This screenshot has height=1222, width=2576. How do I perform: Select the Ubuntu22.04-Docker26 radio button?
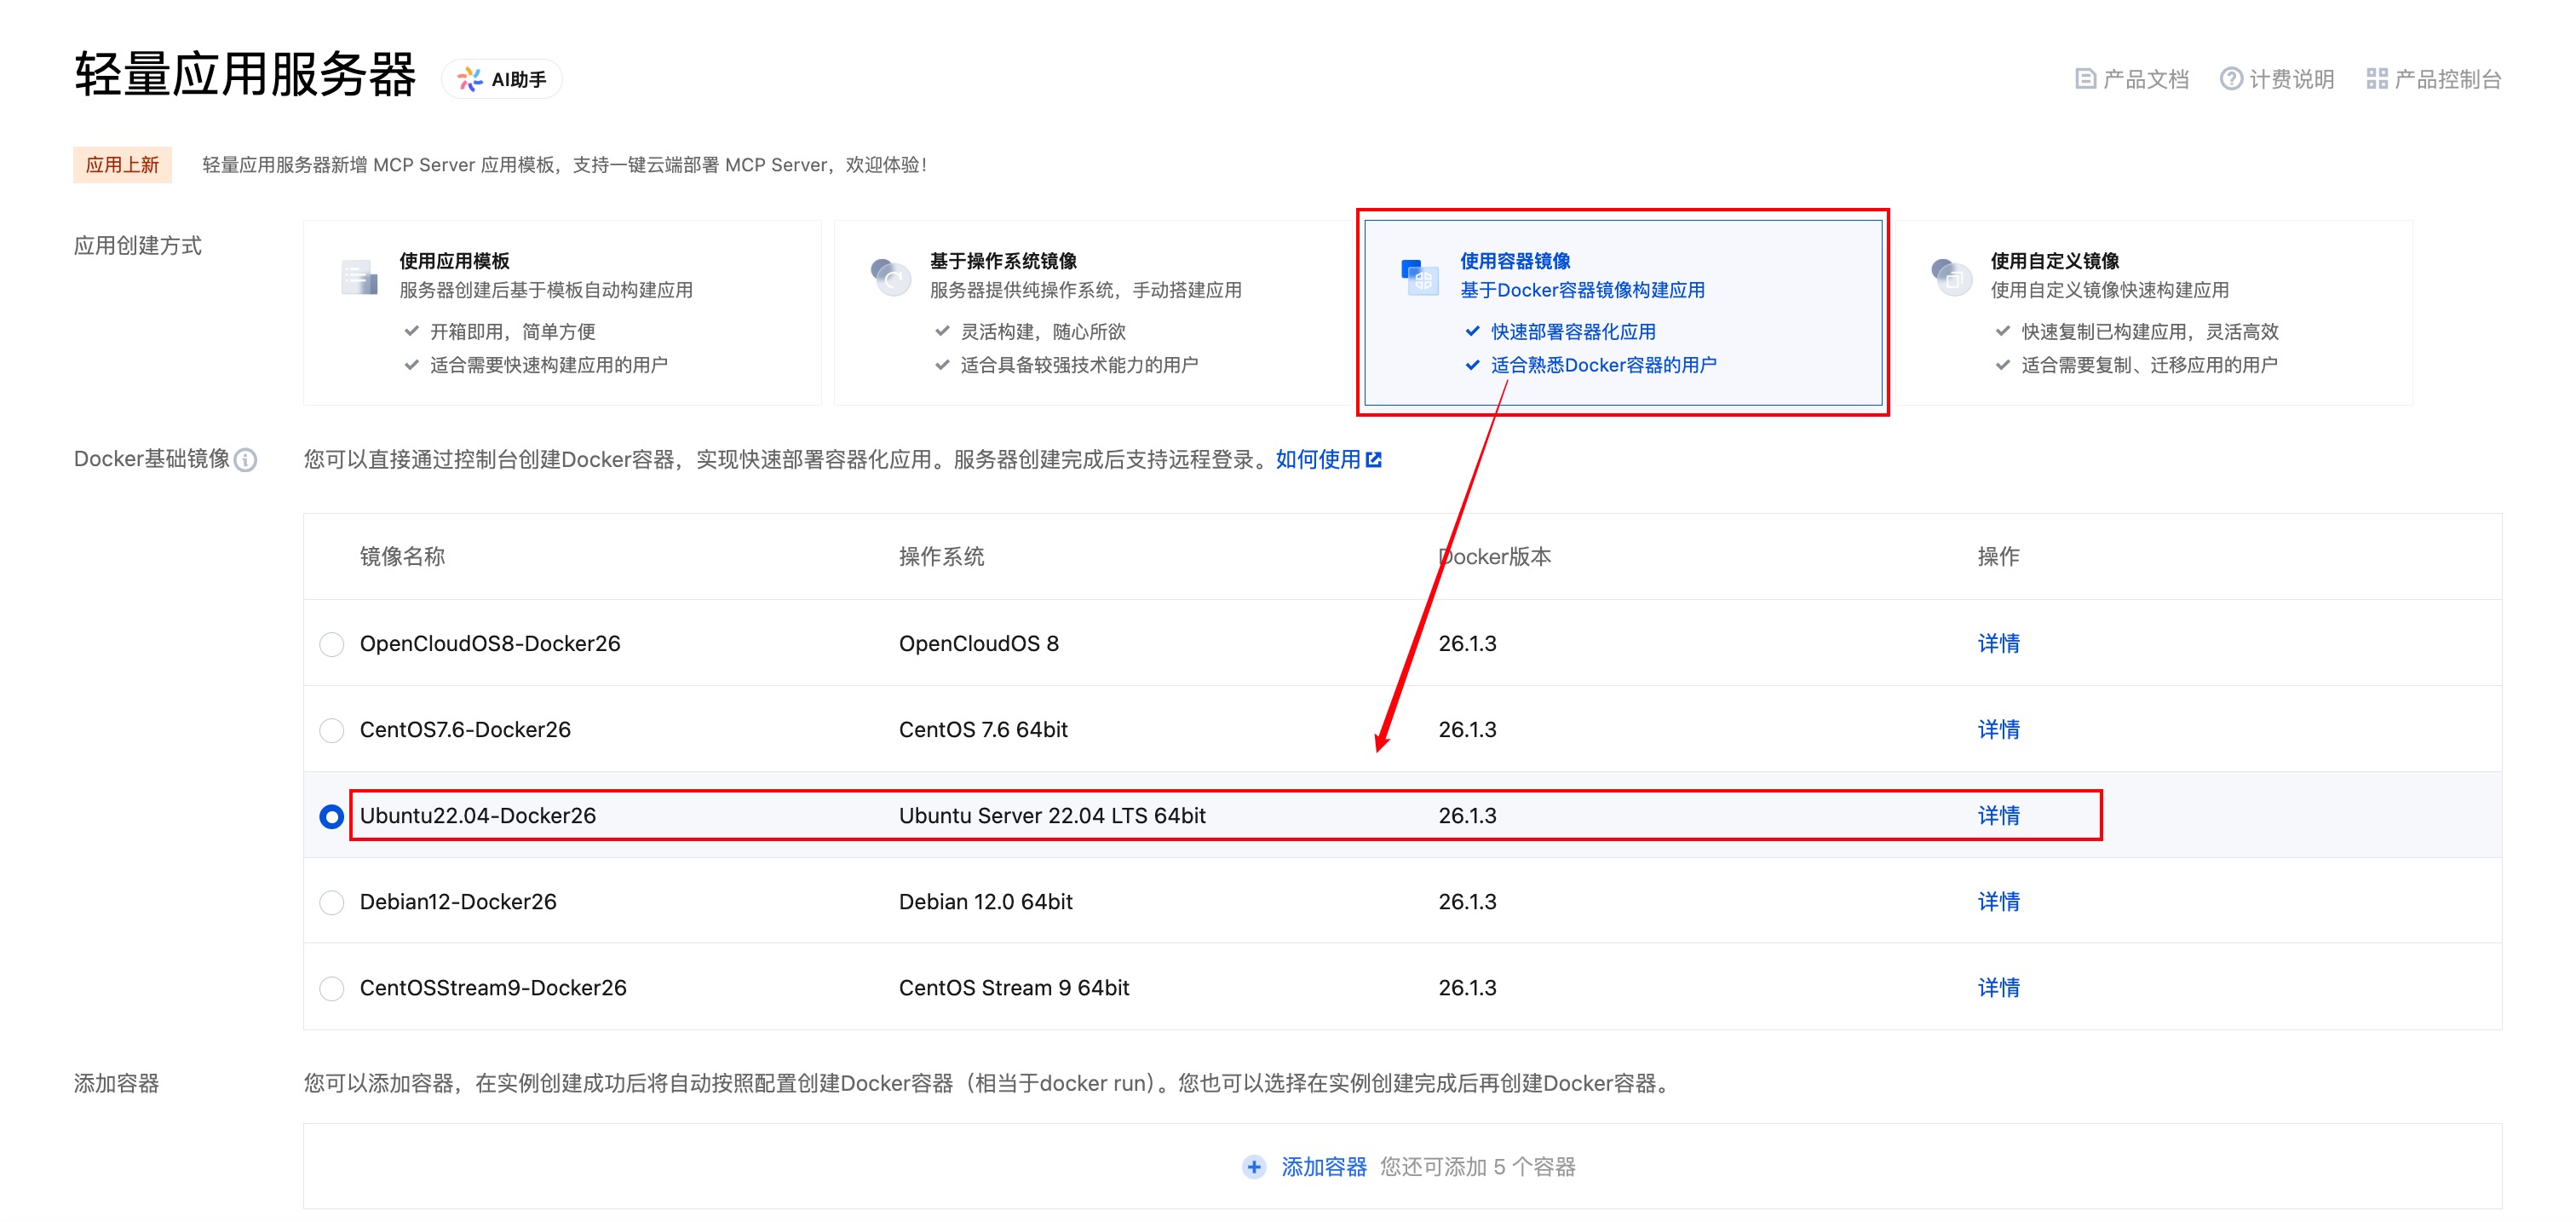331,817
